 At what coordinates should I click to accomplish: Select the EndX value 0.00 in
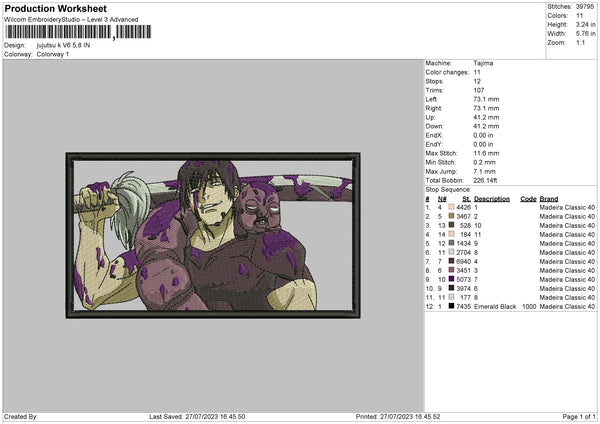483,135
